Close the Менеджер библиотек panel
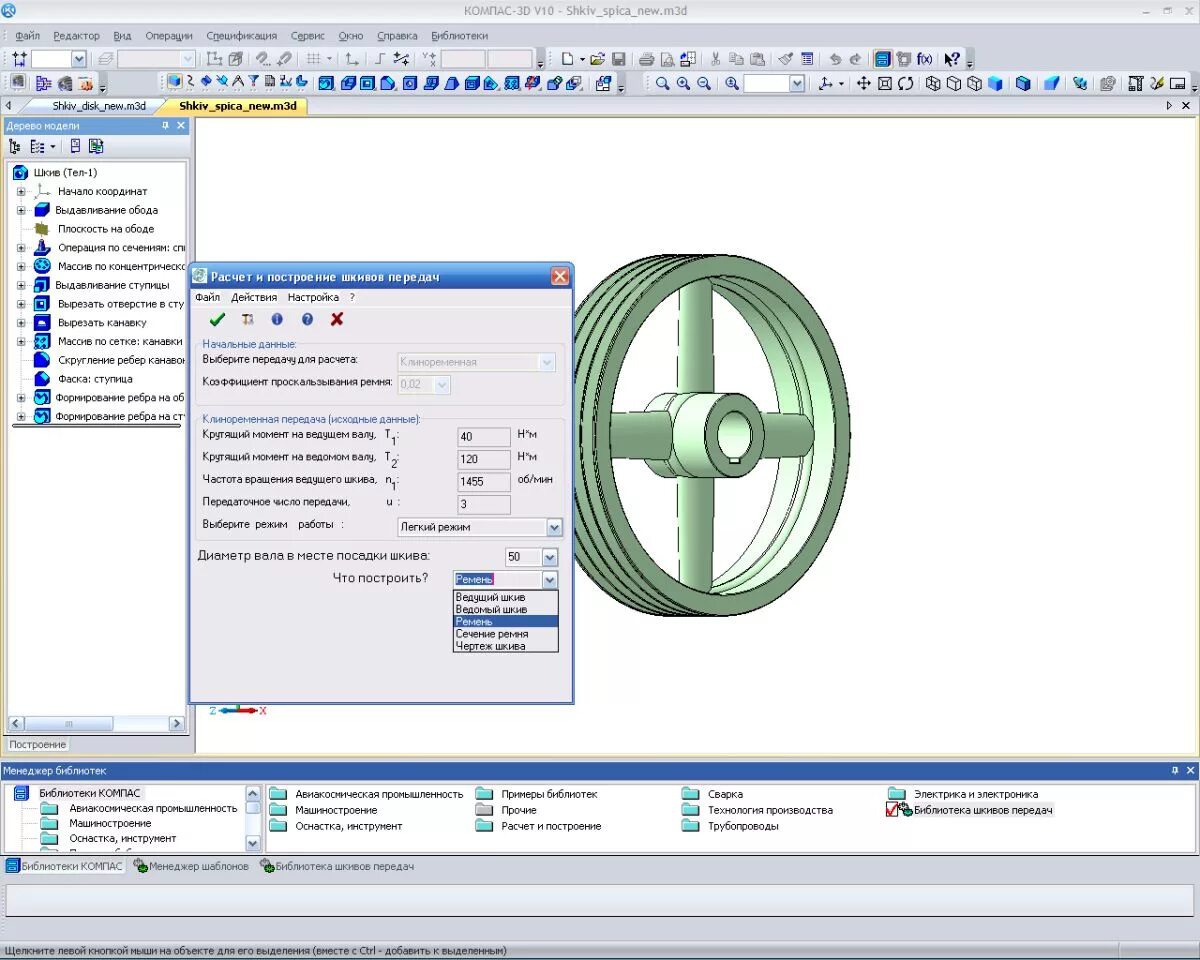The image size is (1200, 960). (1190, 771)
